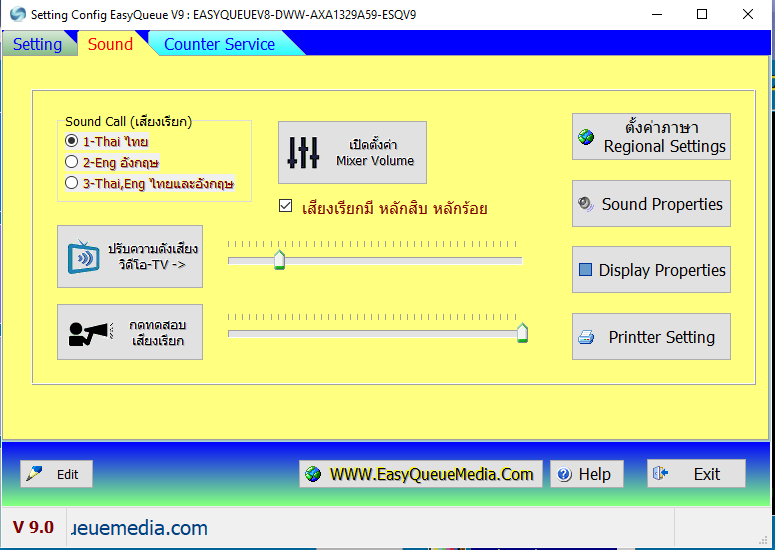Switch to the Counter Service tab
The height and width of the screenshot is (550, 775).
coord(219,44)
